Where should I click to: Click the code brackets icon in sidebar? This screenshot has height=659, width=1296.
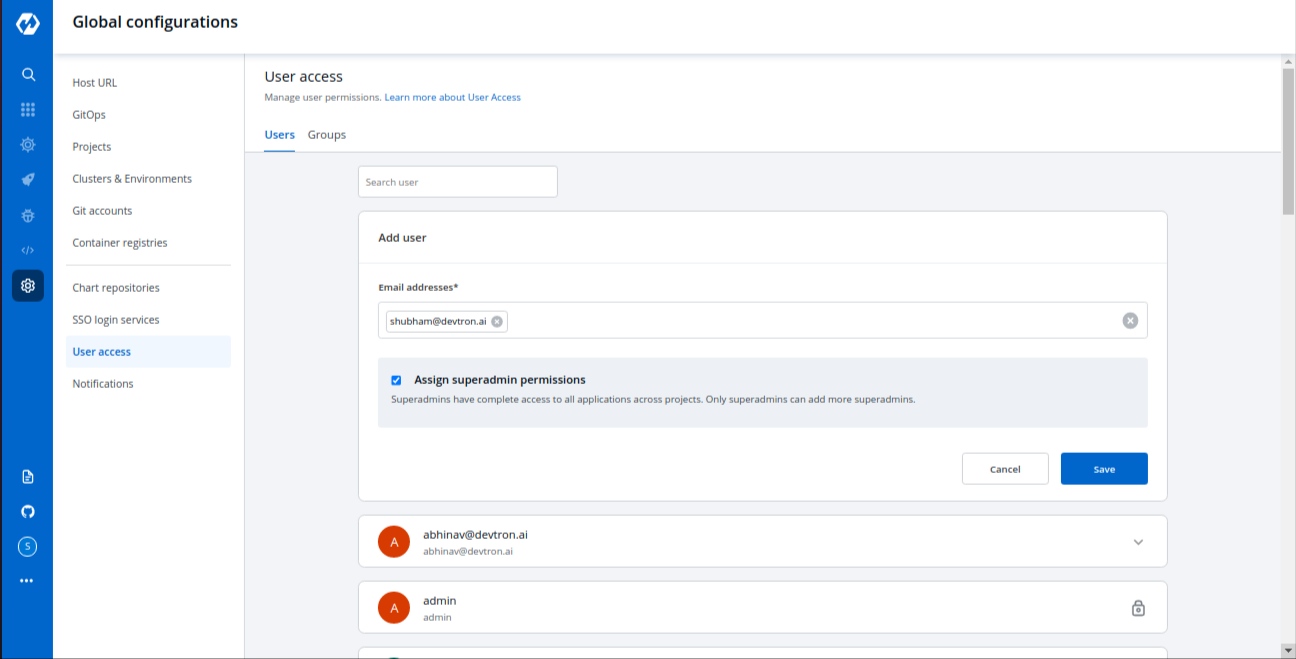click(28, 250)
